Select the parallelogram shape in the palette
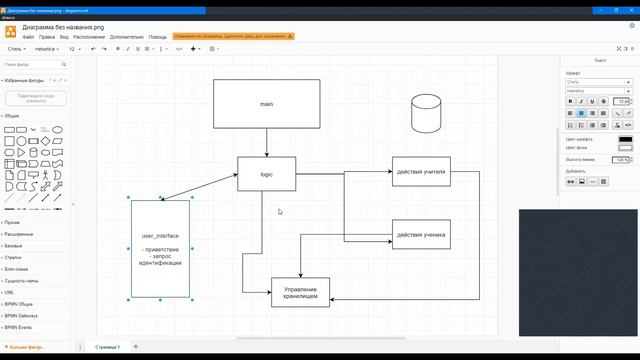Image resolution: width=640 pixels, height=360 pixels. [x=58, y=141]
